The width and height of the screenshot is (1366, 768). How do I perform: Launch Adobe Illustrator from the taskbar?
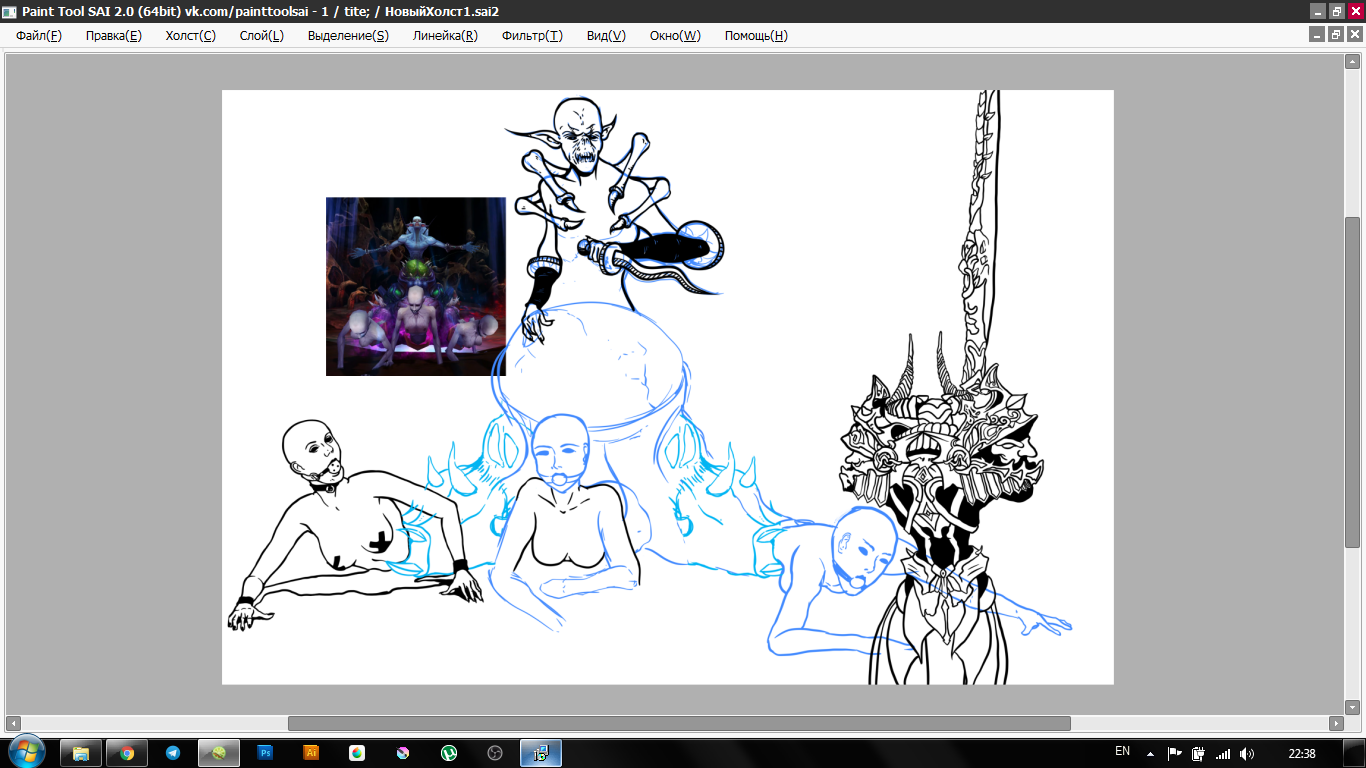click(x=311, y=753)
